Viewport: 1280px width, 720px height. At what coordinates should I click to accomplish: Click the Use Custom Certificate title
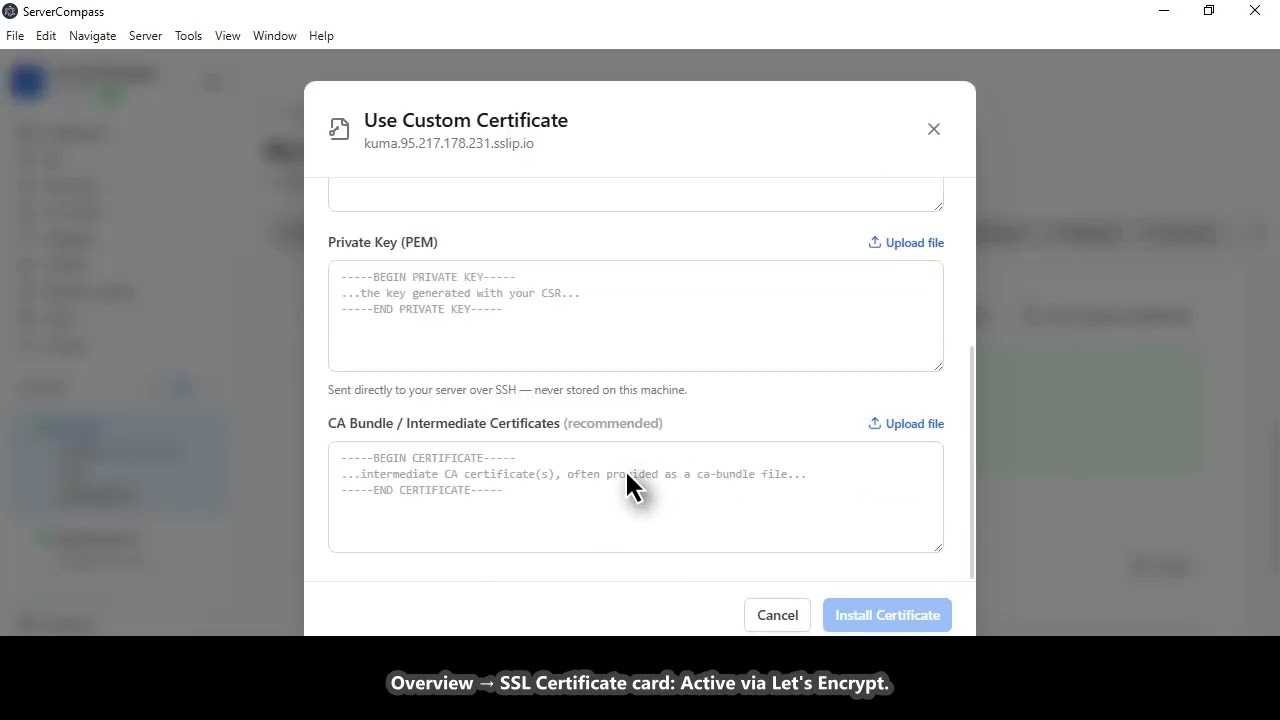pos(466,120)
